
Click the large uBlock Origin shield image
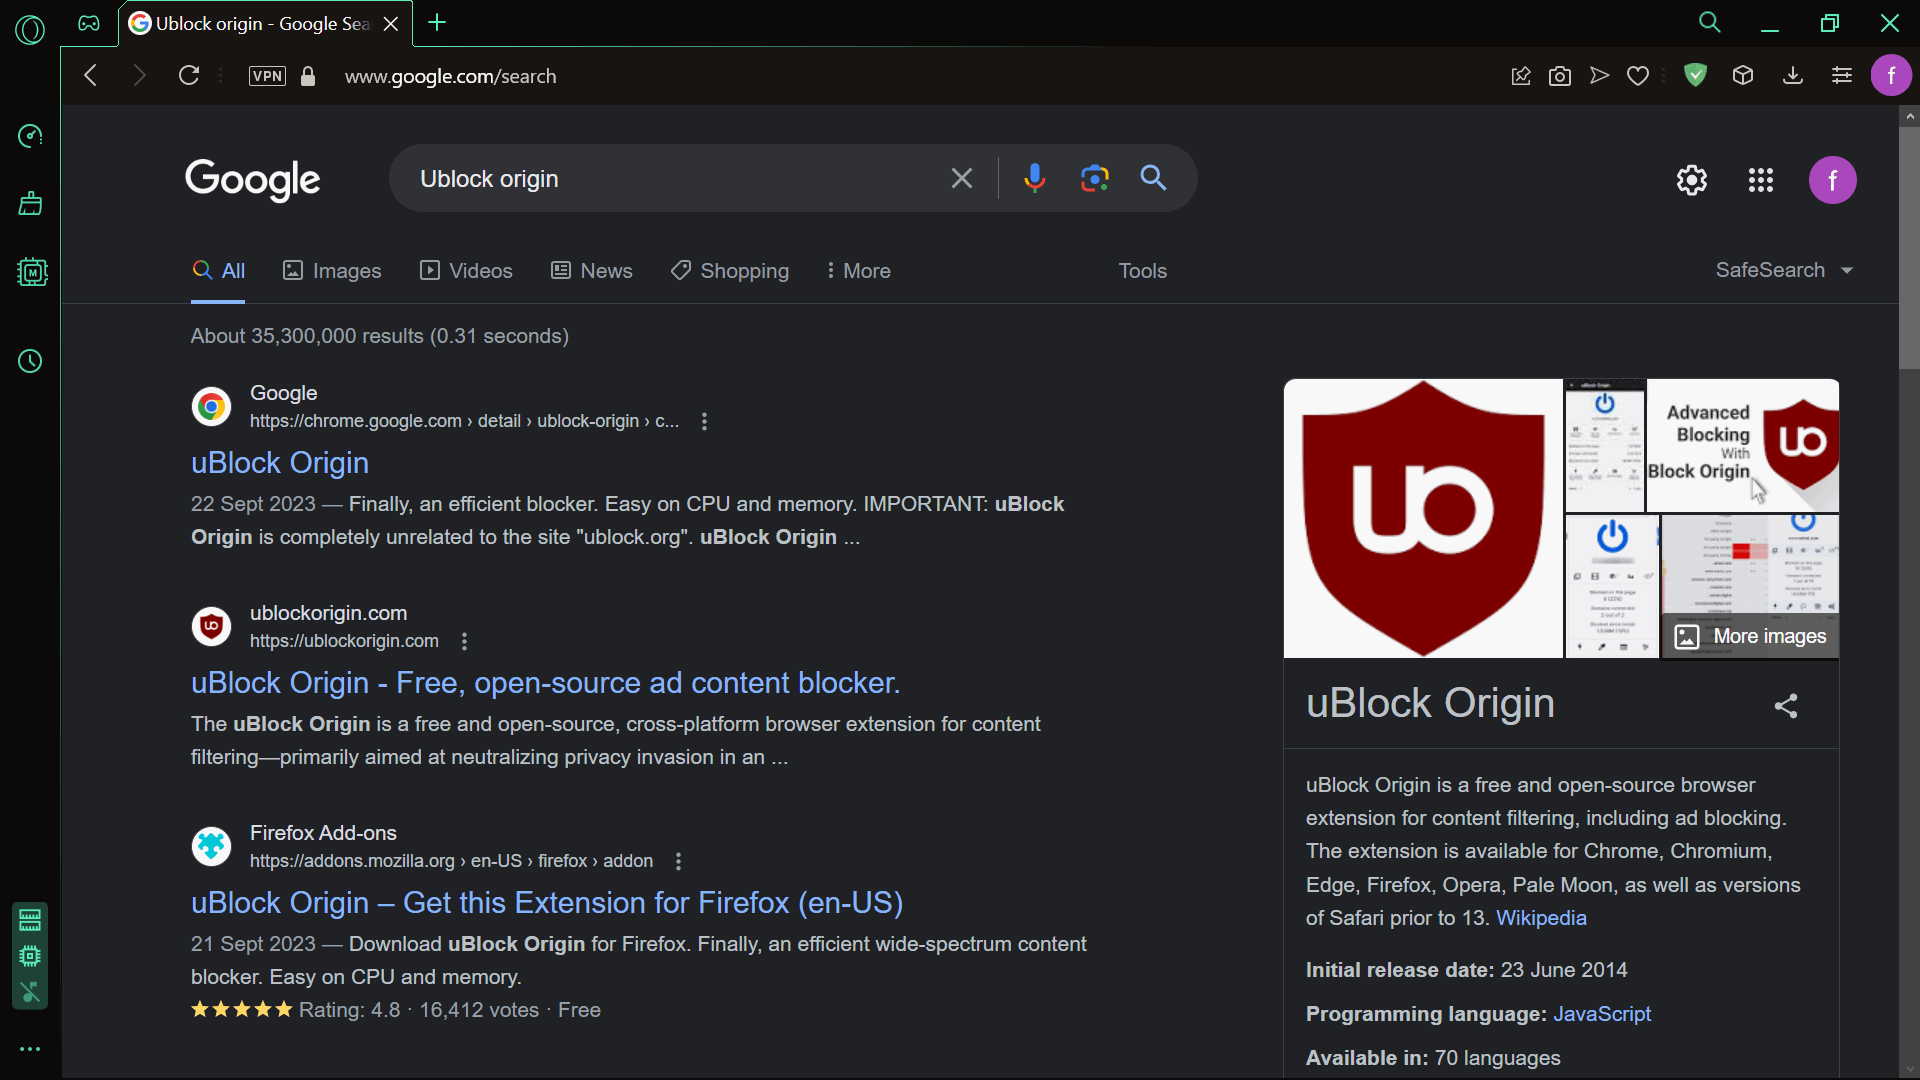[1423, 518]
